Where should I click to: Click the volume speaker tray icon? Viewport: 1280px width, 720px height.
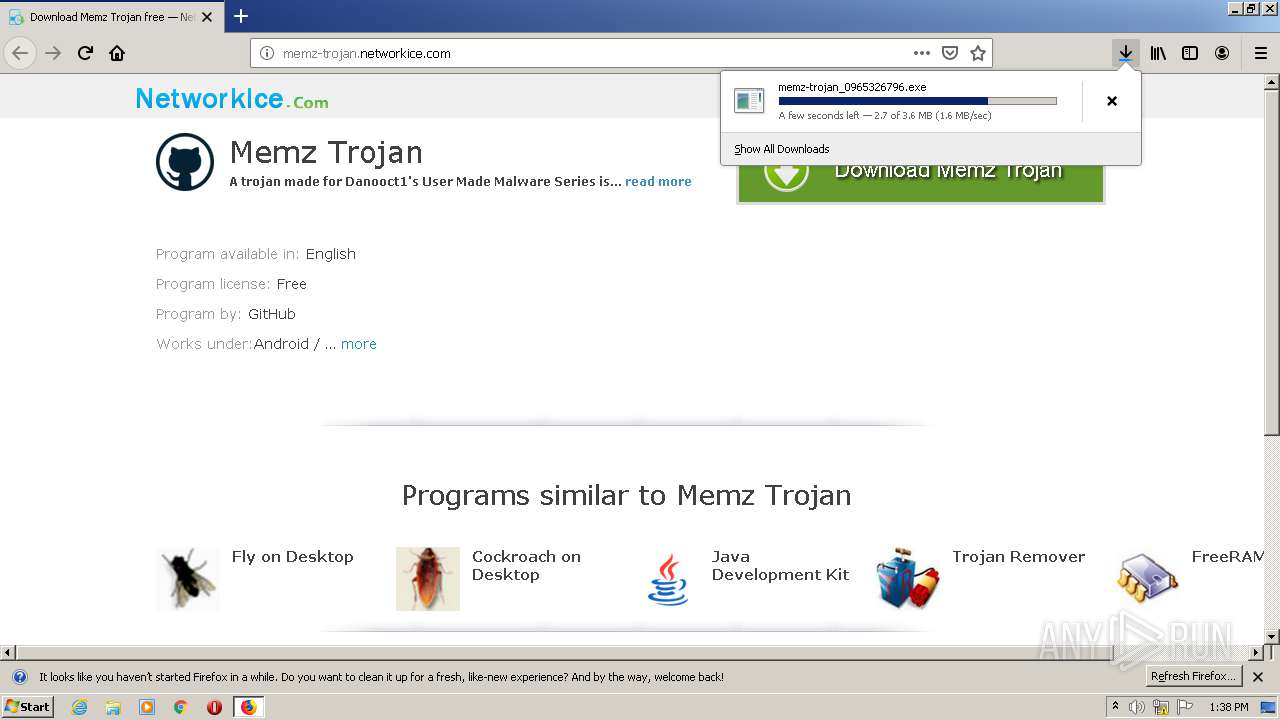(x=1137, y=707)
